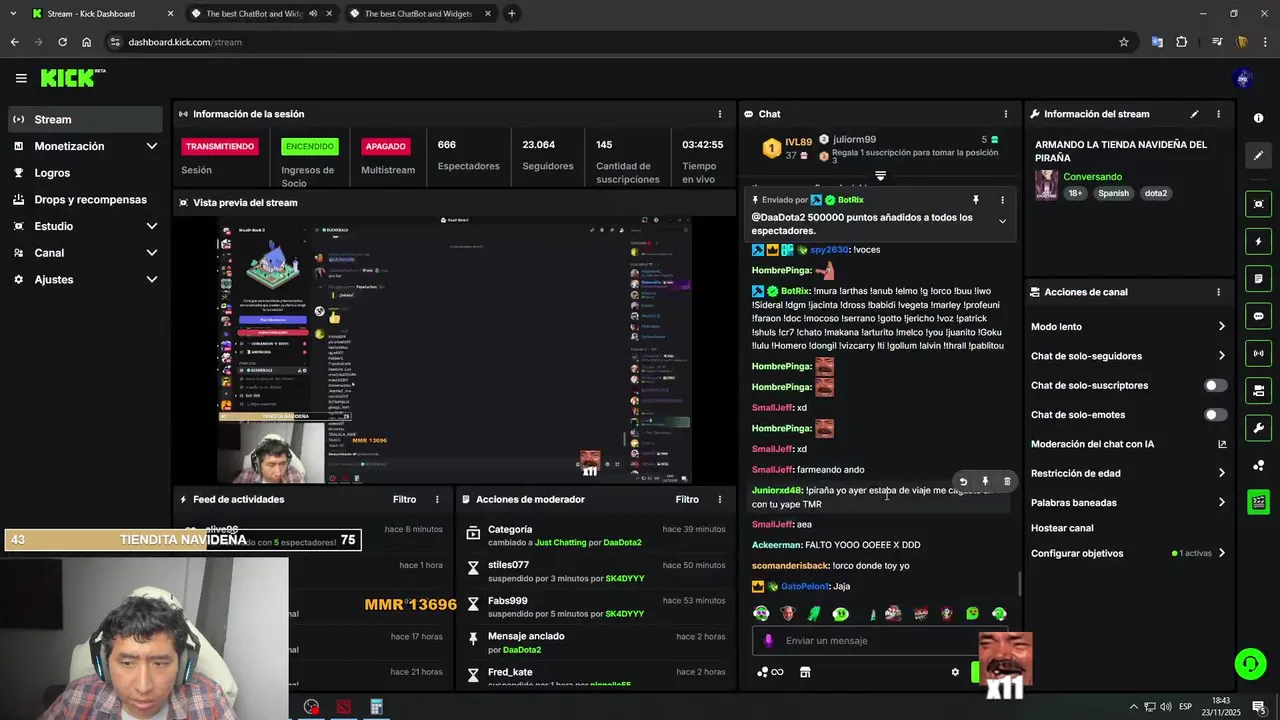Toggle Chat de solo-emotes switch

click(1215, 414)
